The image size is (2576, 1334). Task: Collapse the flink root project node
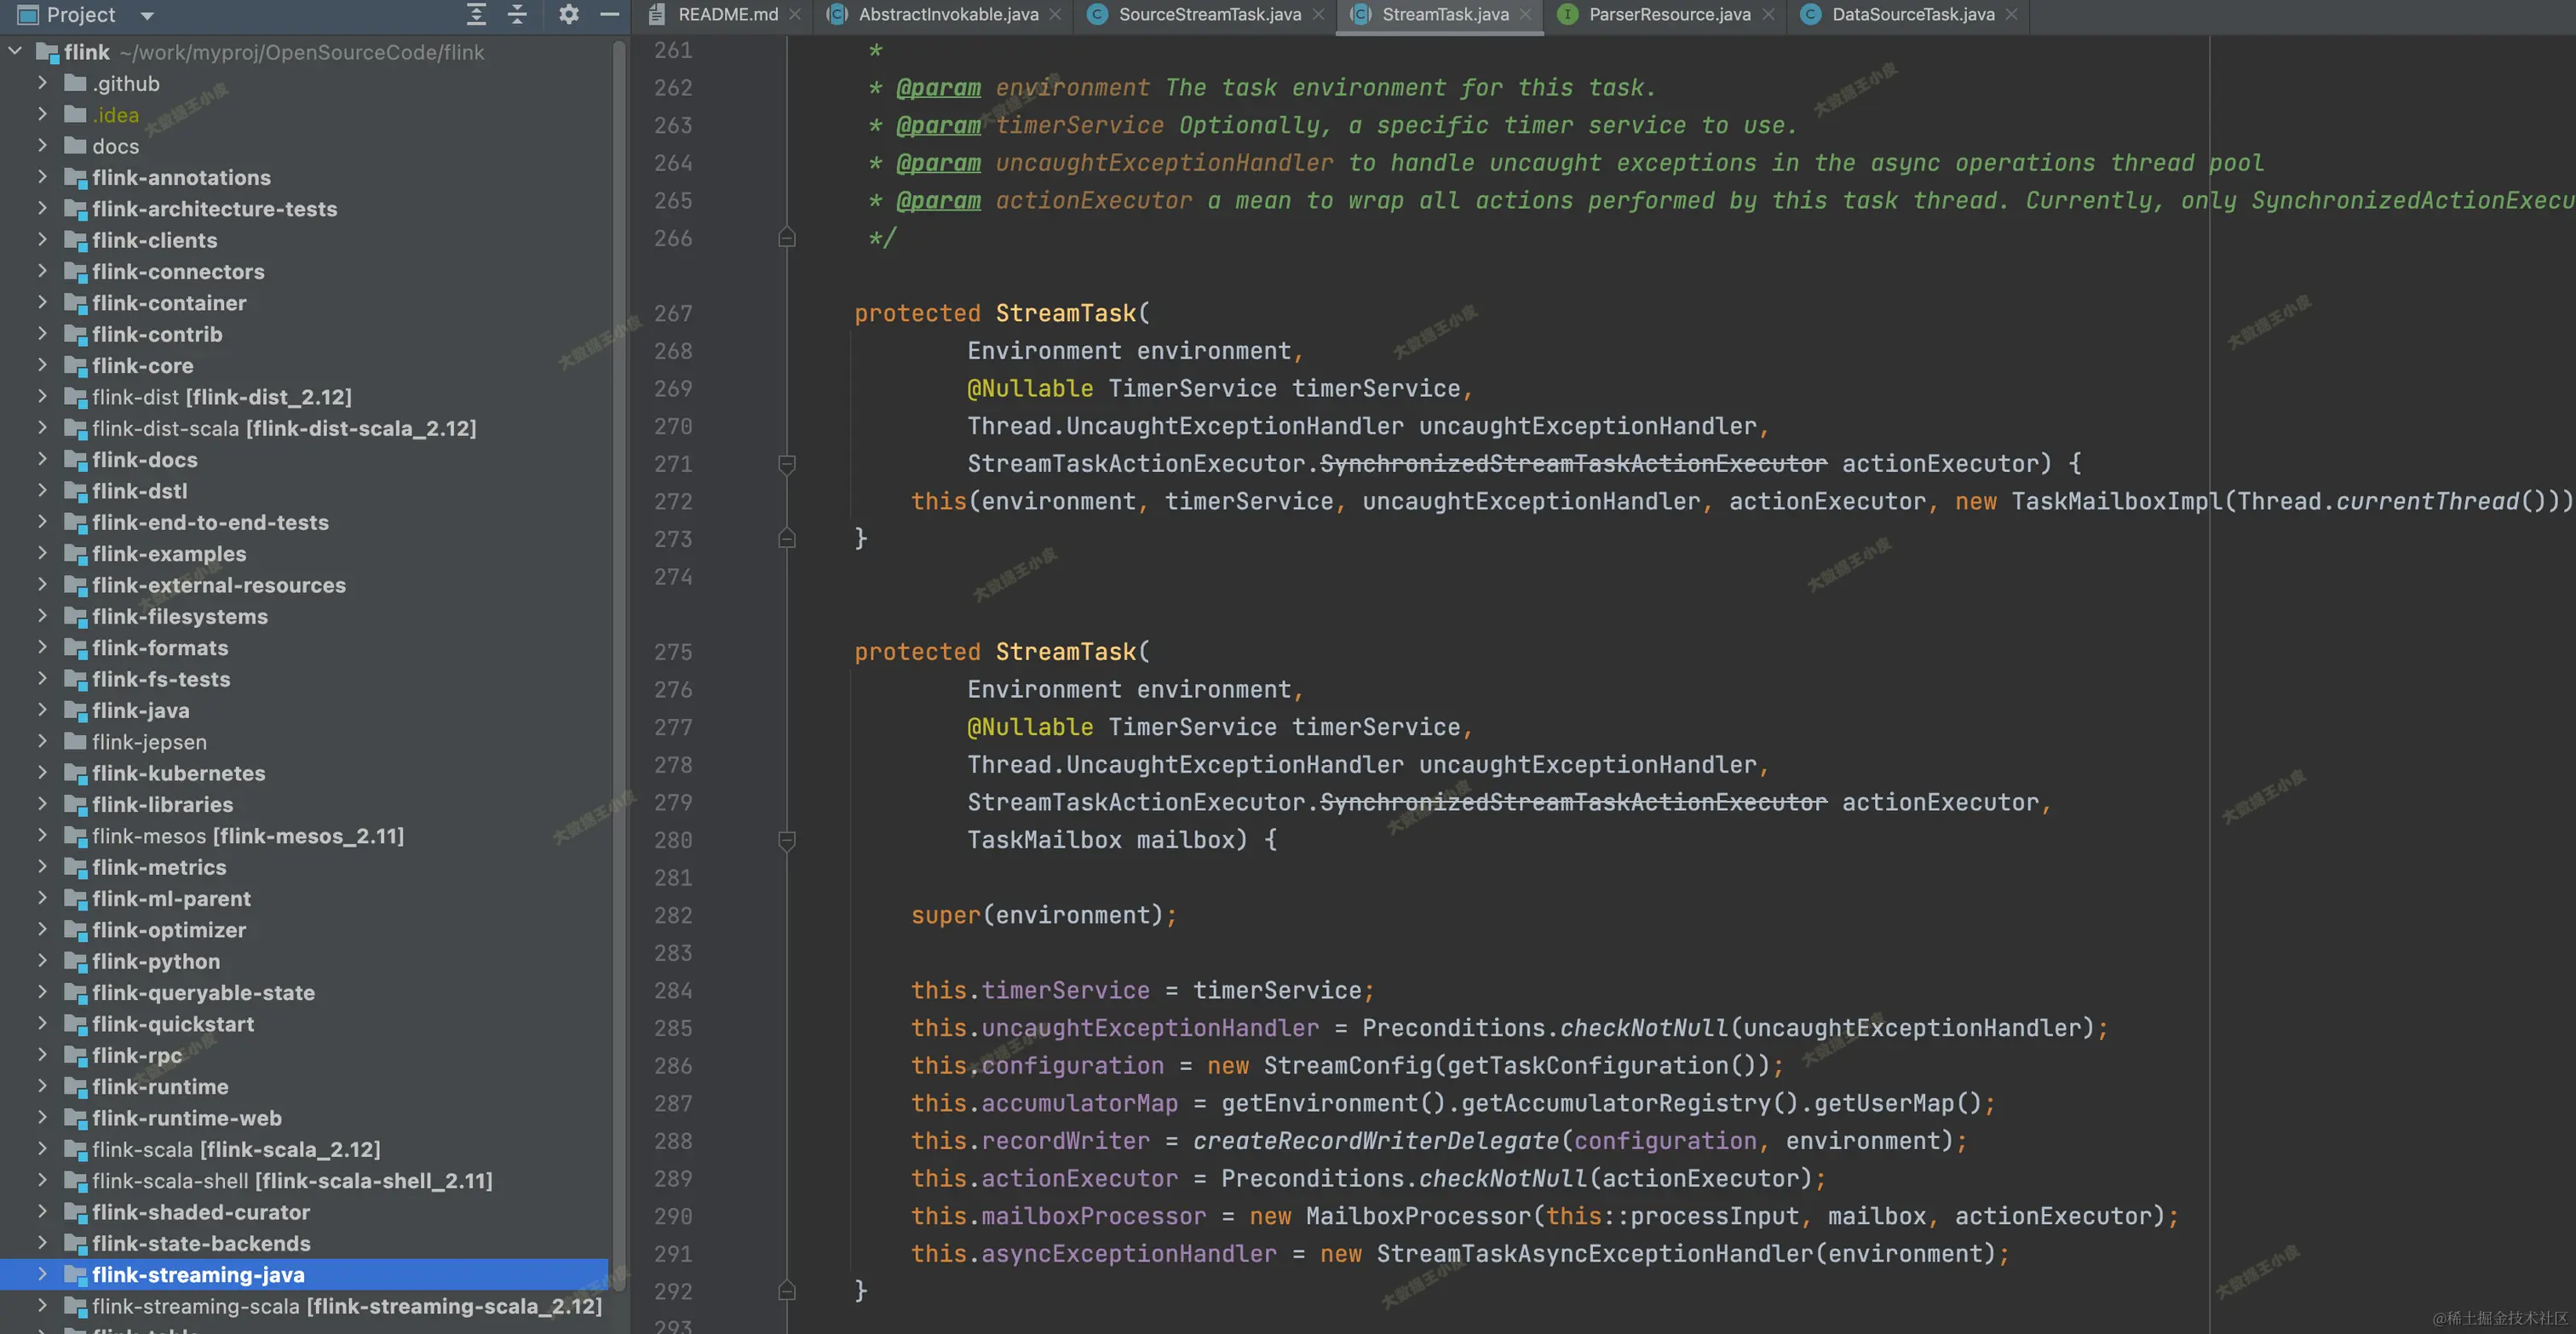click(15, 51)
